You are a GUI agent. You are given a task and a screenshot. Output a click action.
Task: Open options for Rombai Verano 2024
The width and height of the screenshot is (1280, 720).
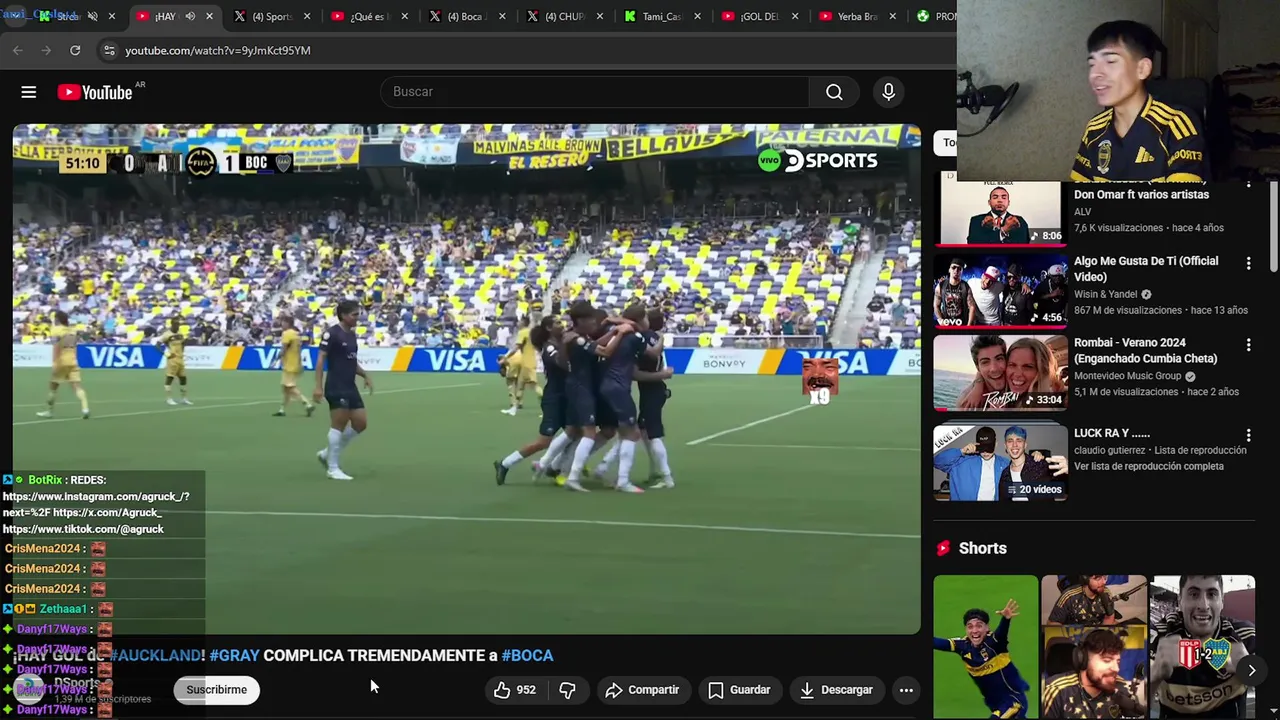[1248, 345]
